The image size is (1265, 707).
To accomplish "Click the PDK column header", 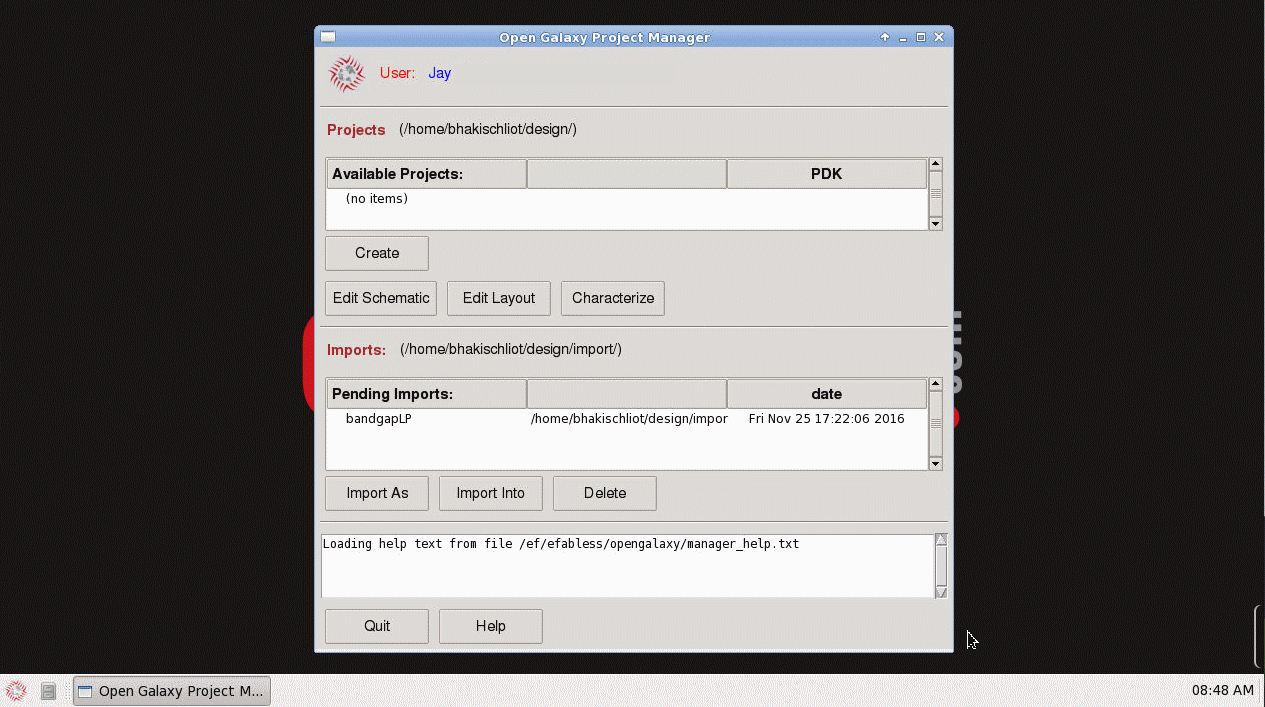I will [827, 174].
